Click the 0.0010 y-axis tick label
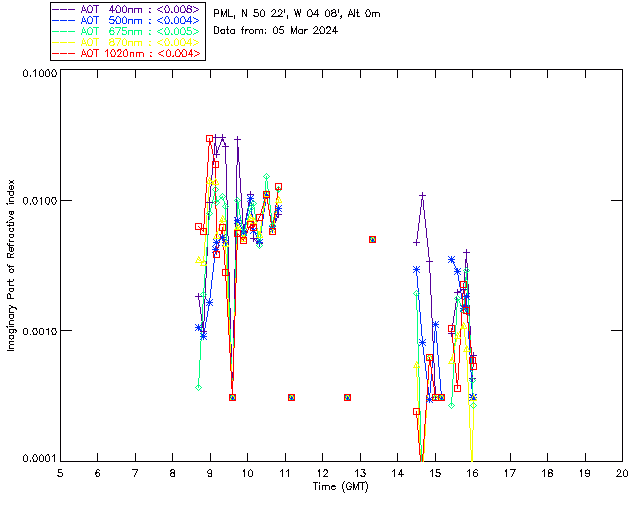The width and height of the screenshot is (640, 512). [x=40, y=331]
